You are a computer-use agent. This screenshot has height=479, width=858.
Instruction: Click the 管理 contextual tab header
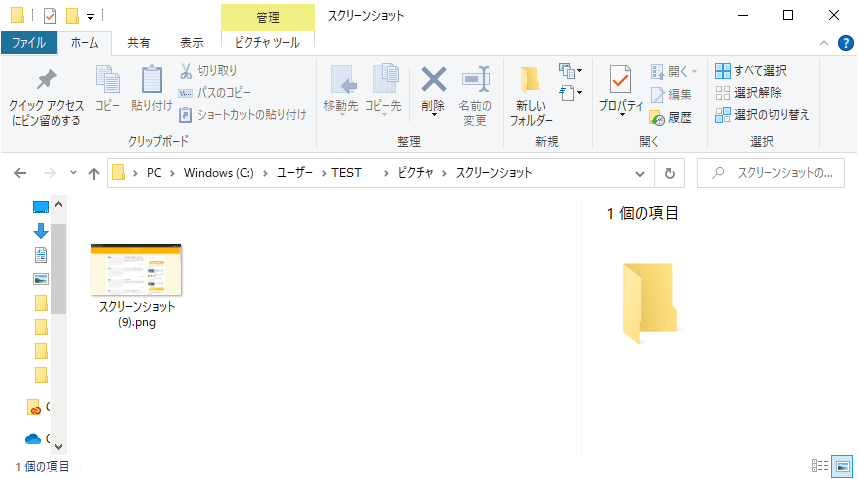click(268, 18)
